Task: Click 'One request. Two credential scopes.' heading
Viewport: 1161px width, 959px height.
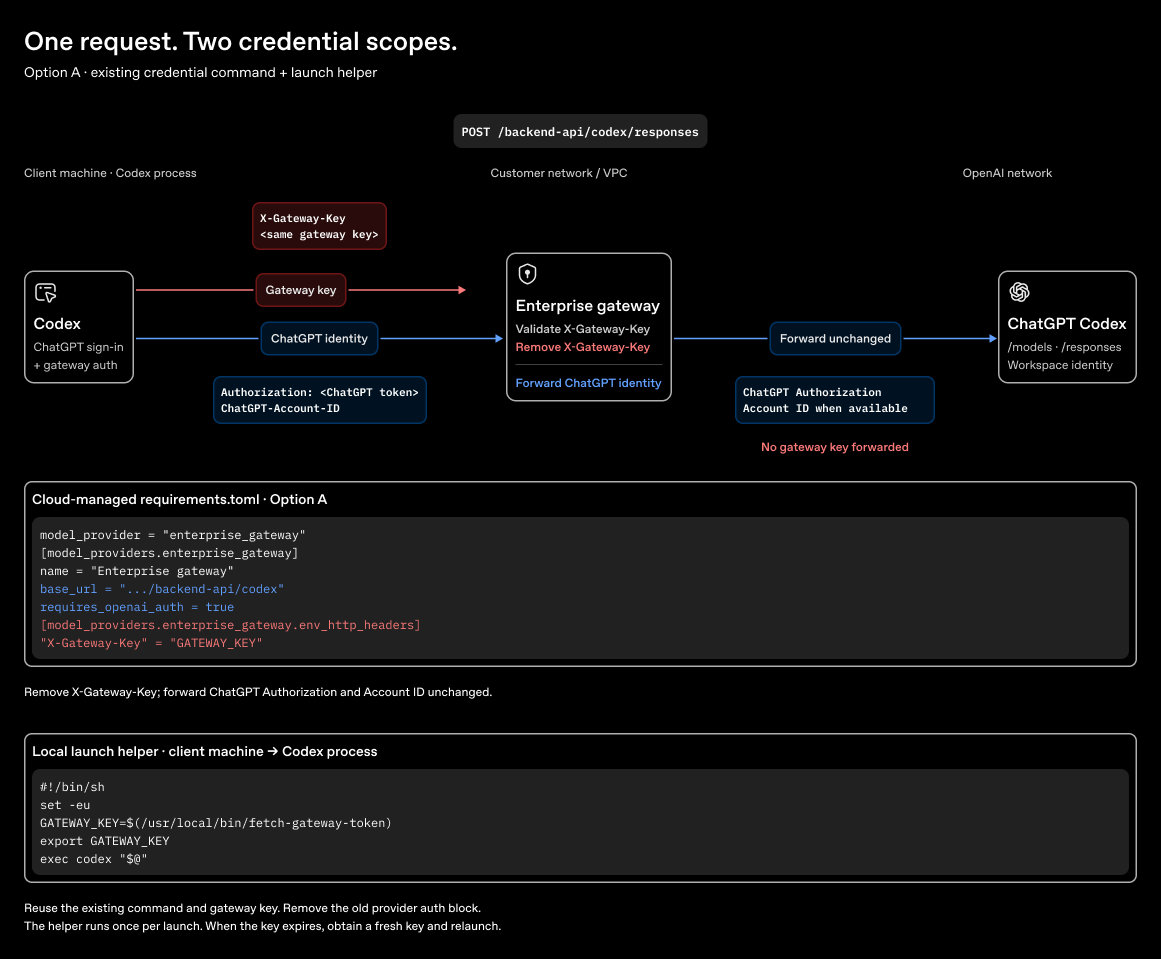Action: coord(241,41)
